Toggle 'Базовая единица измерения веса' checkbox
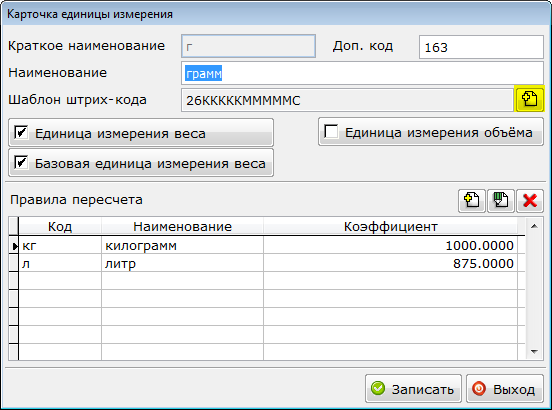This screenshot has width=552, height=410. tap(21, 163)
